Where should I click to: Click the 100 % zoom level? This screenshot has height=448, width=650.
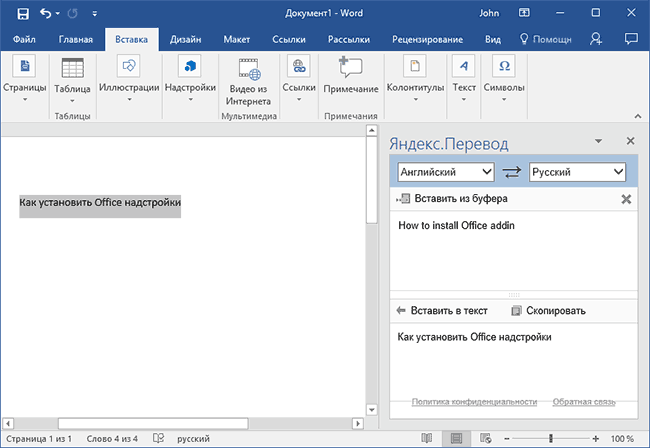[622, 438]
